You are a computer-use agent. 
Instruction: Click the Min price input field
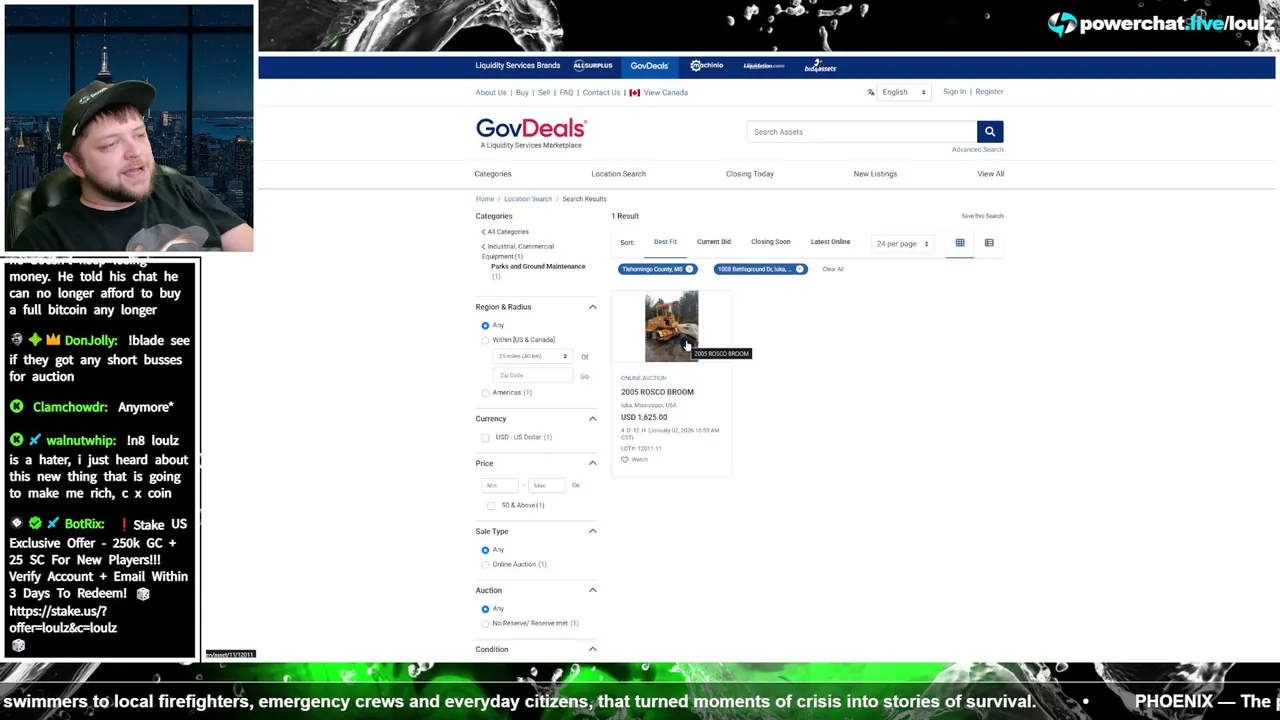[x=499, y=485]
